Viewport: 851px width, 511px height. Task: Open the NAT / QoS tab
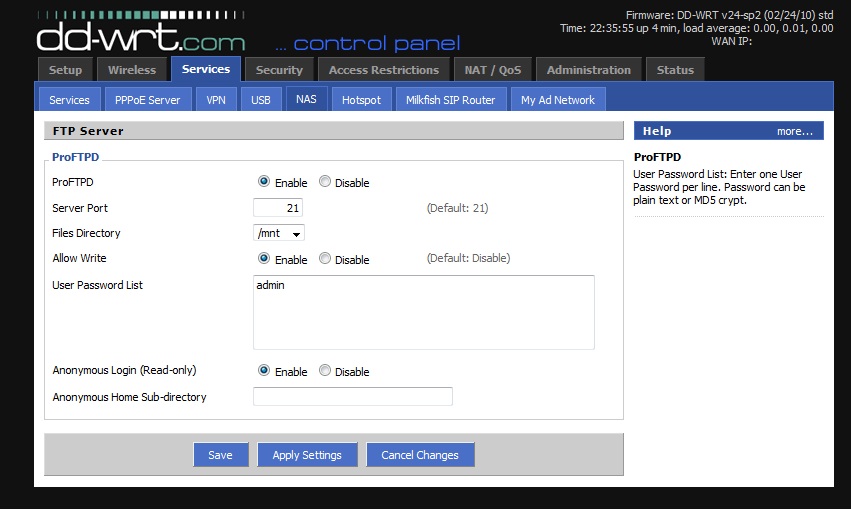coord(493,70)
